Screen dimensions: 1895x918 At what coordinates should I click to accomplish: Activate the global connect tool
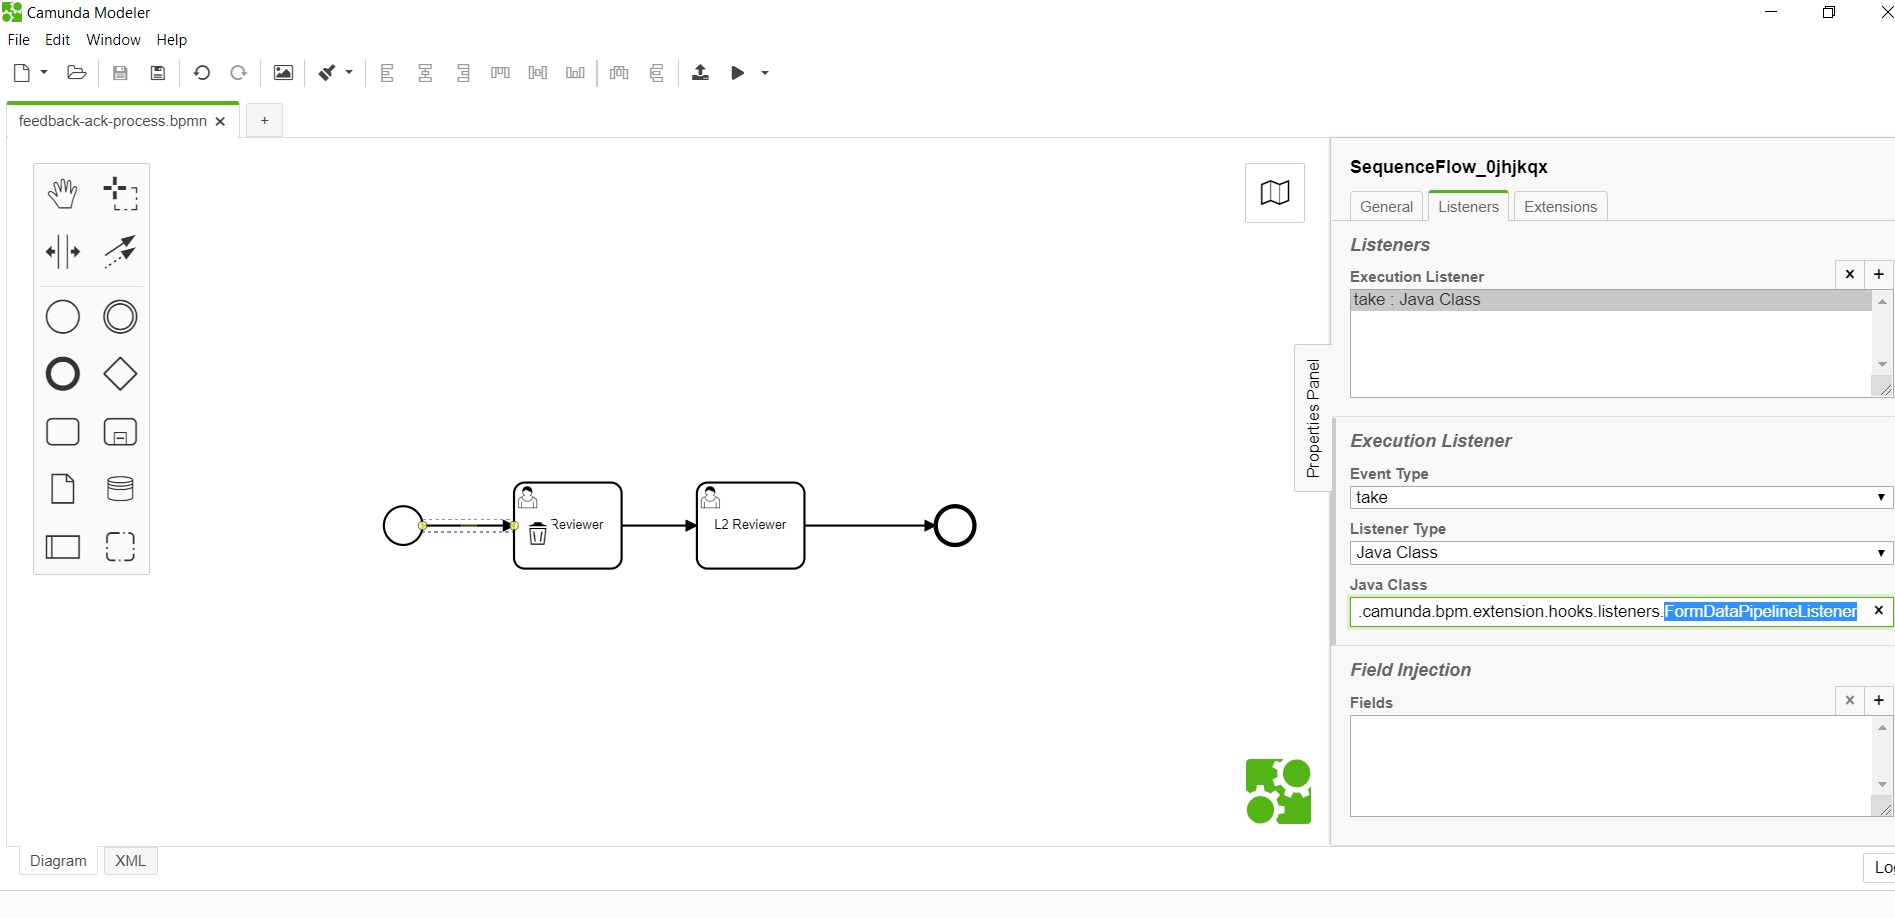click(121, 252)
